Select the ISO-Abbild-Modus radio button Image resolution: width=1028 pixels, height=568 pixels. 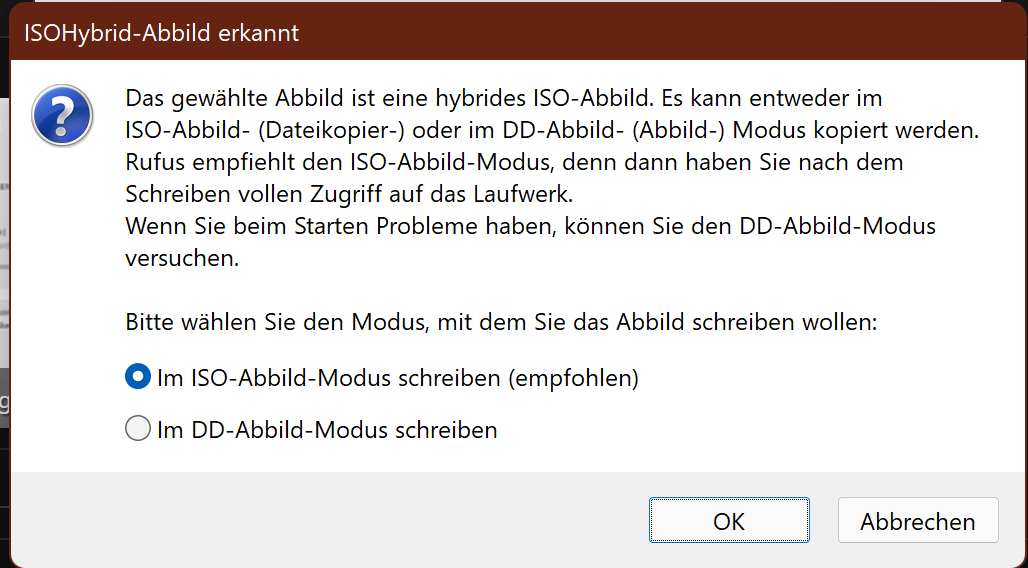(137, 378)
